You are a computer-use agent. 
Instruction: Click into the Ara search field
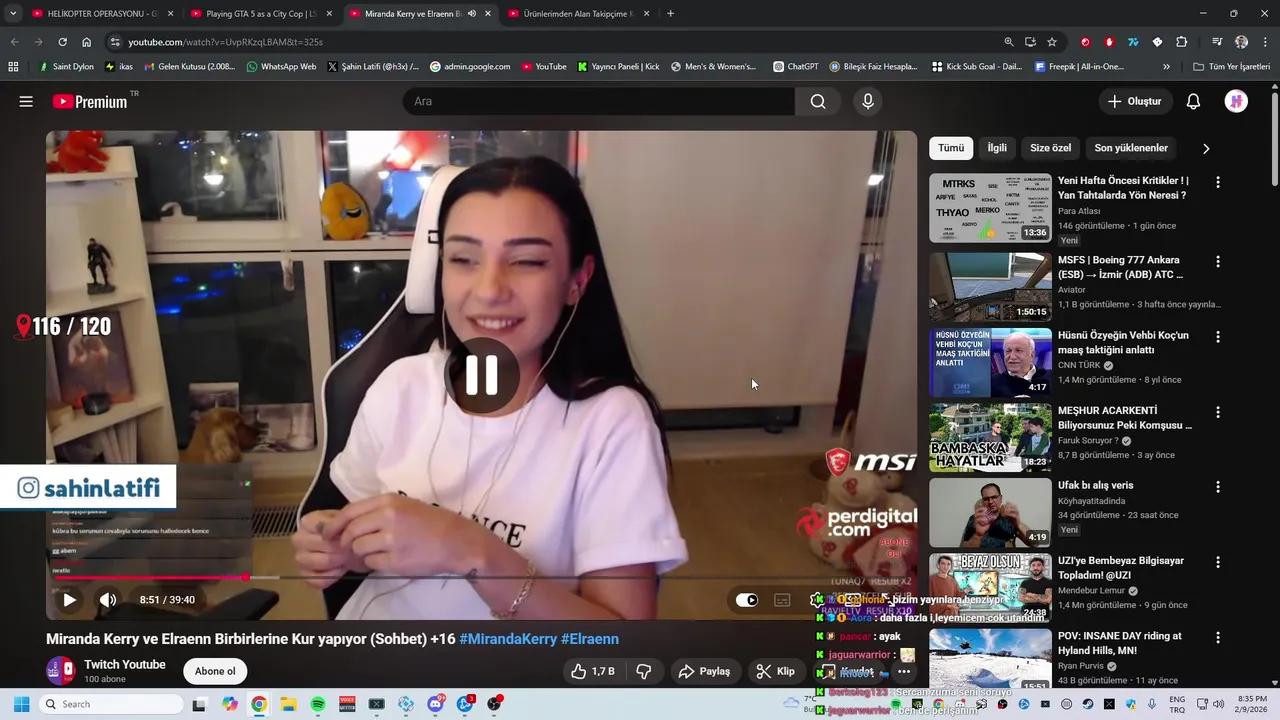(599, 101)
